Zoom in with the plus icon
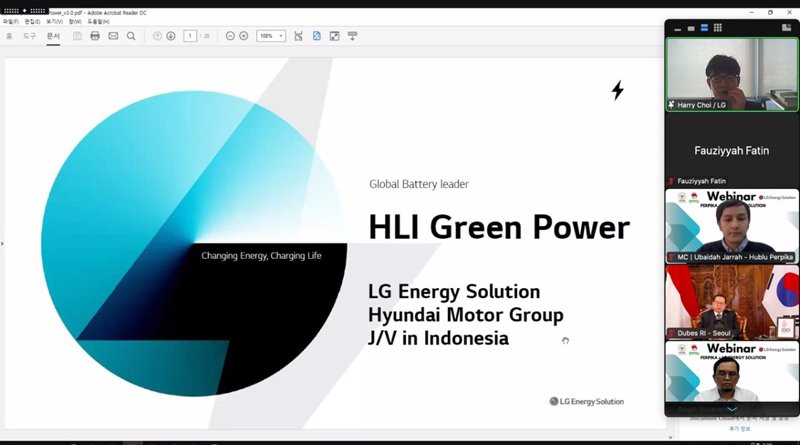Viewport: 800px width, 445px height. click(244, 36)
